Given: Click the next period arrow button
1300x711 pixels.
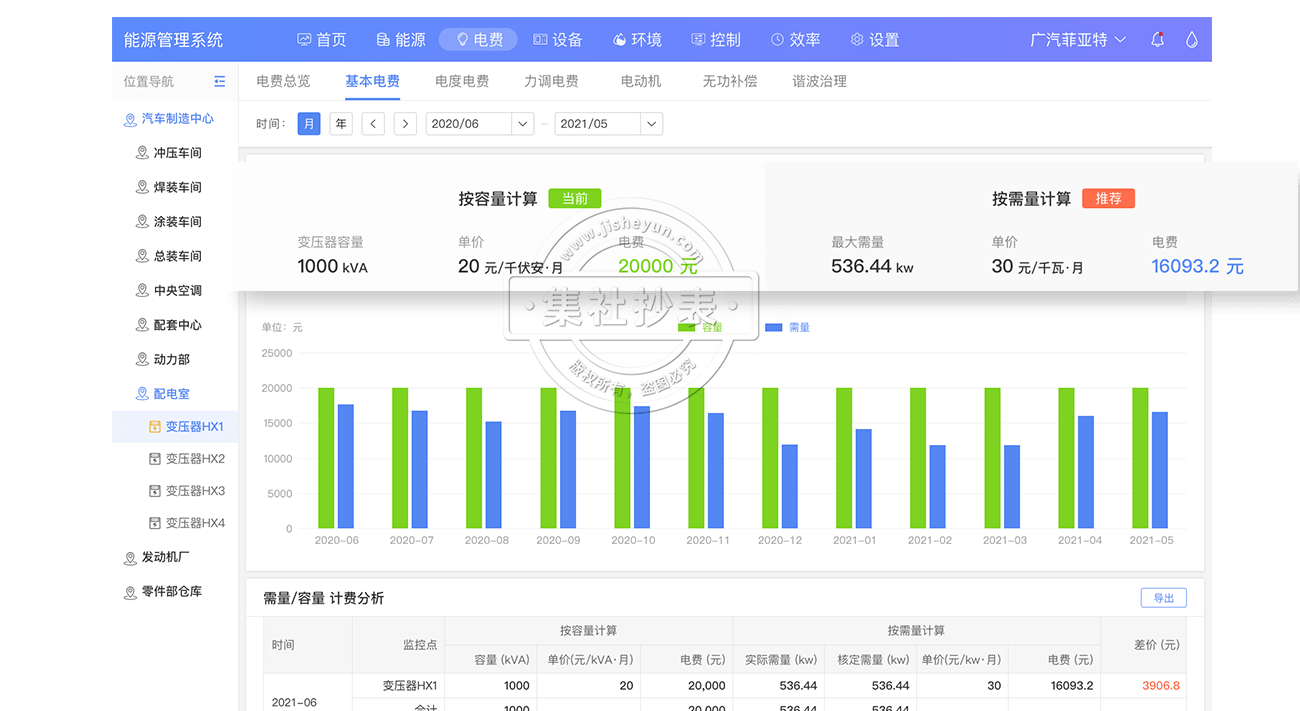Looking at the screenshot, I should (x=405, y=124).
